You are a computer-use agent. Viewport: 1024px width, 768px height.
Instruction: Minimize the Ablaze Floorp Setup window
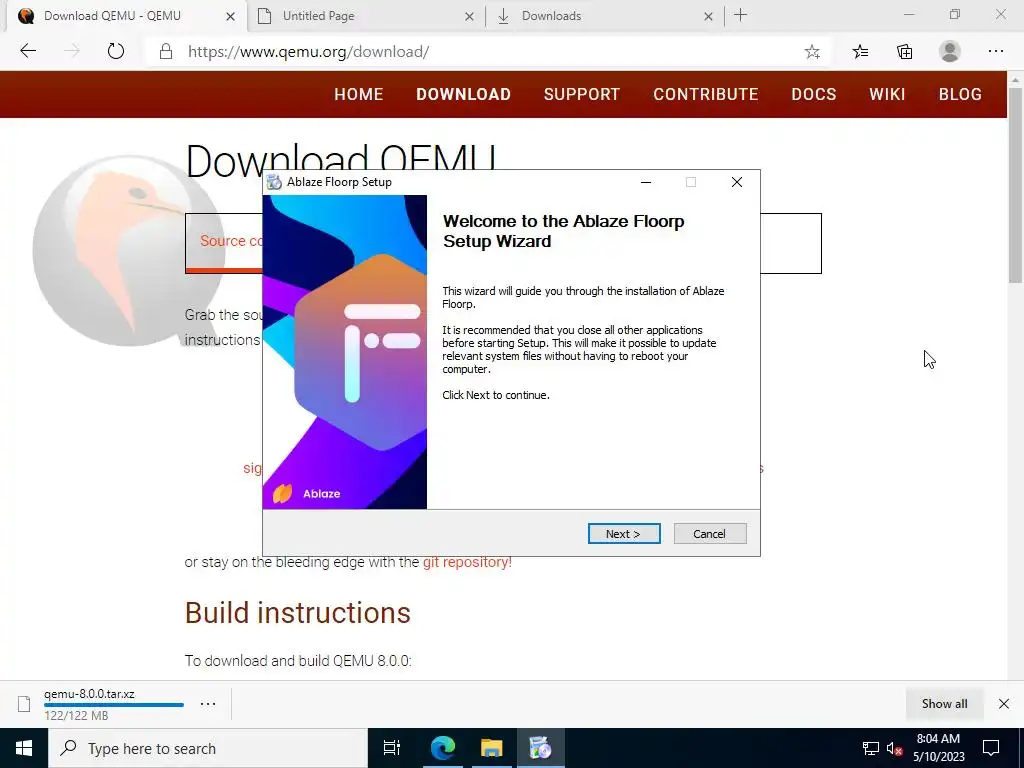(646, 182)
